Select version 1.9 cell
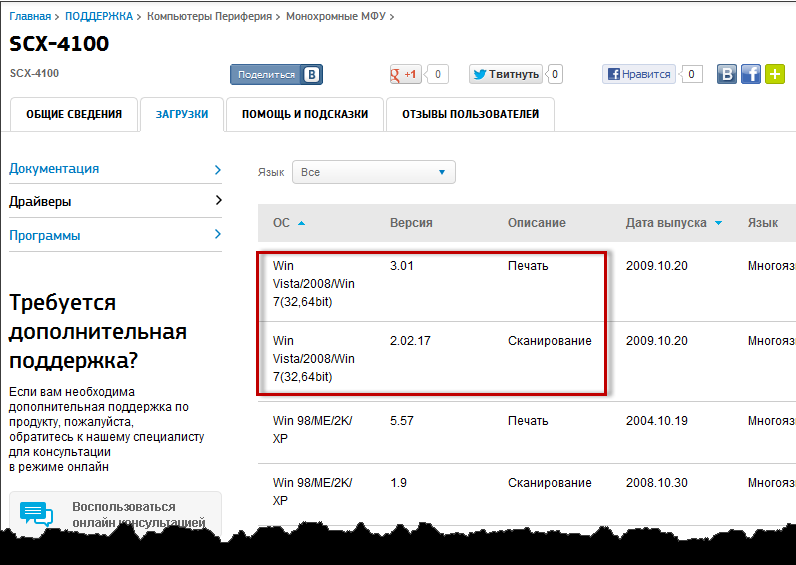This screenshot has height=565, width=796. point(399,483)
